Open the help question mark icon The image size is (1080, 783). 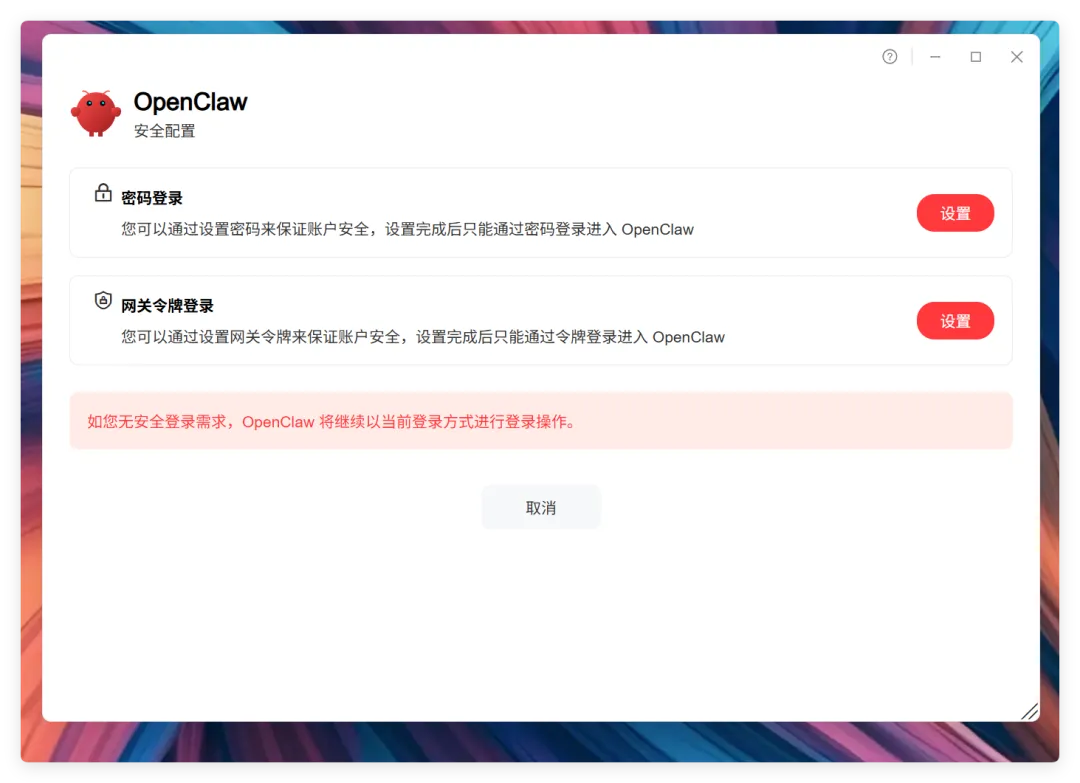pyautogui.click(x=889, y=56)
